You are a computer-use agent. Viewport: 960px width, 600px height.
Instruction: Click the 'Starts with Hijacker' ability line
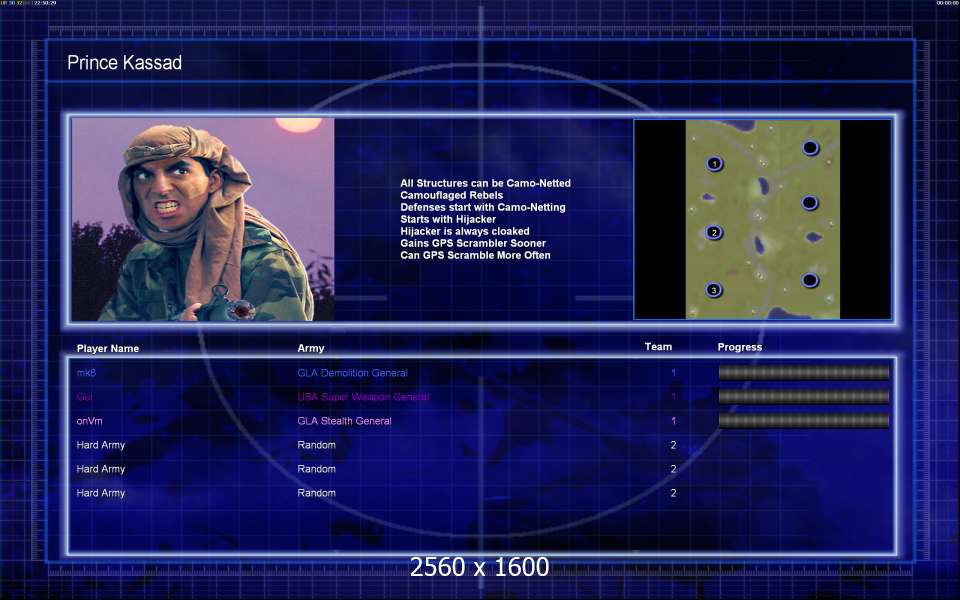point(448,219)
